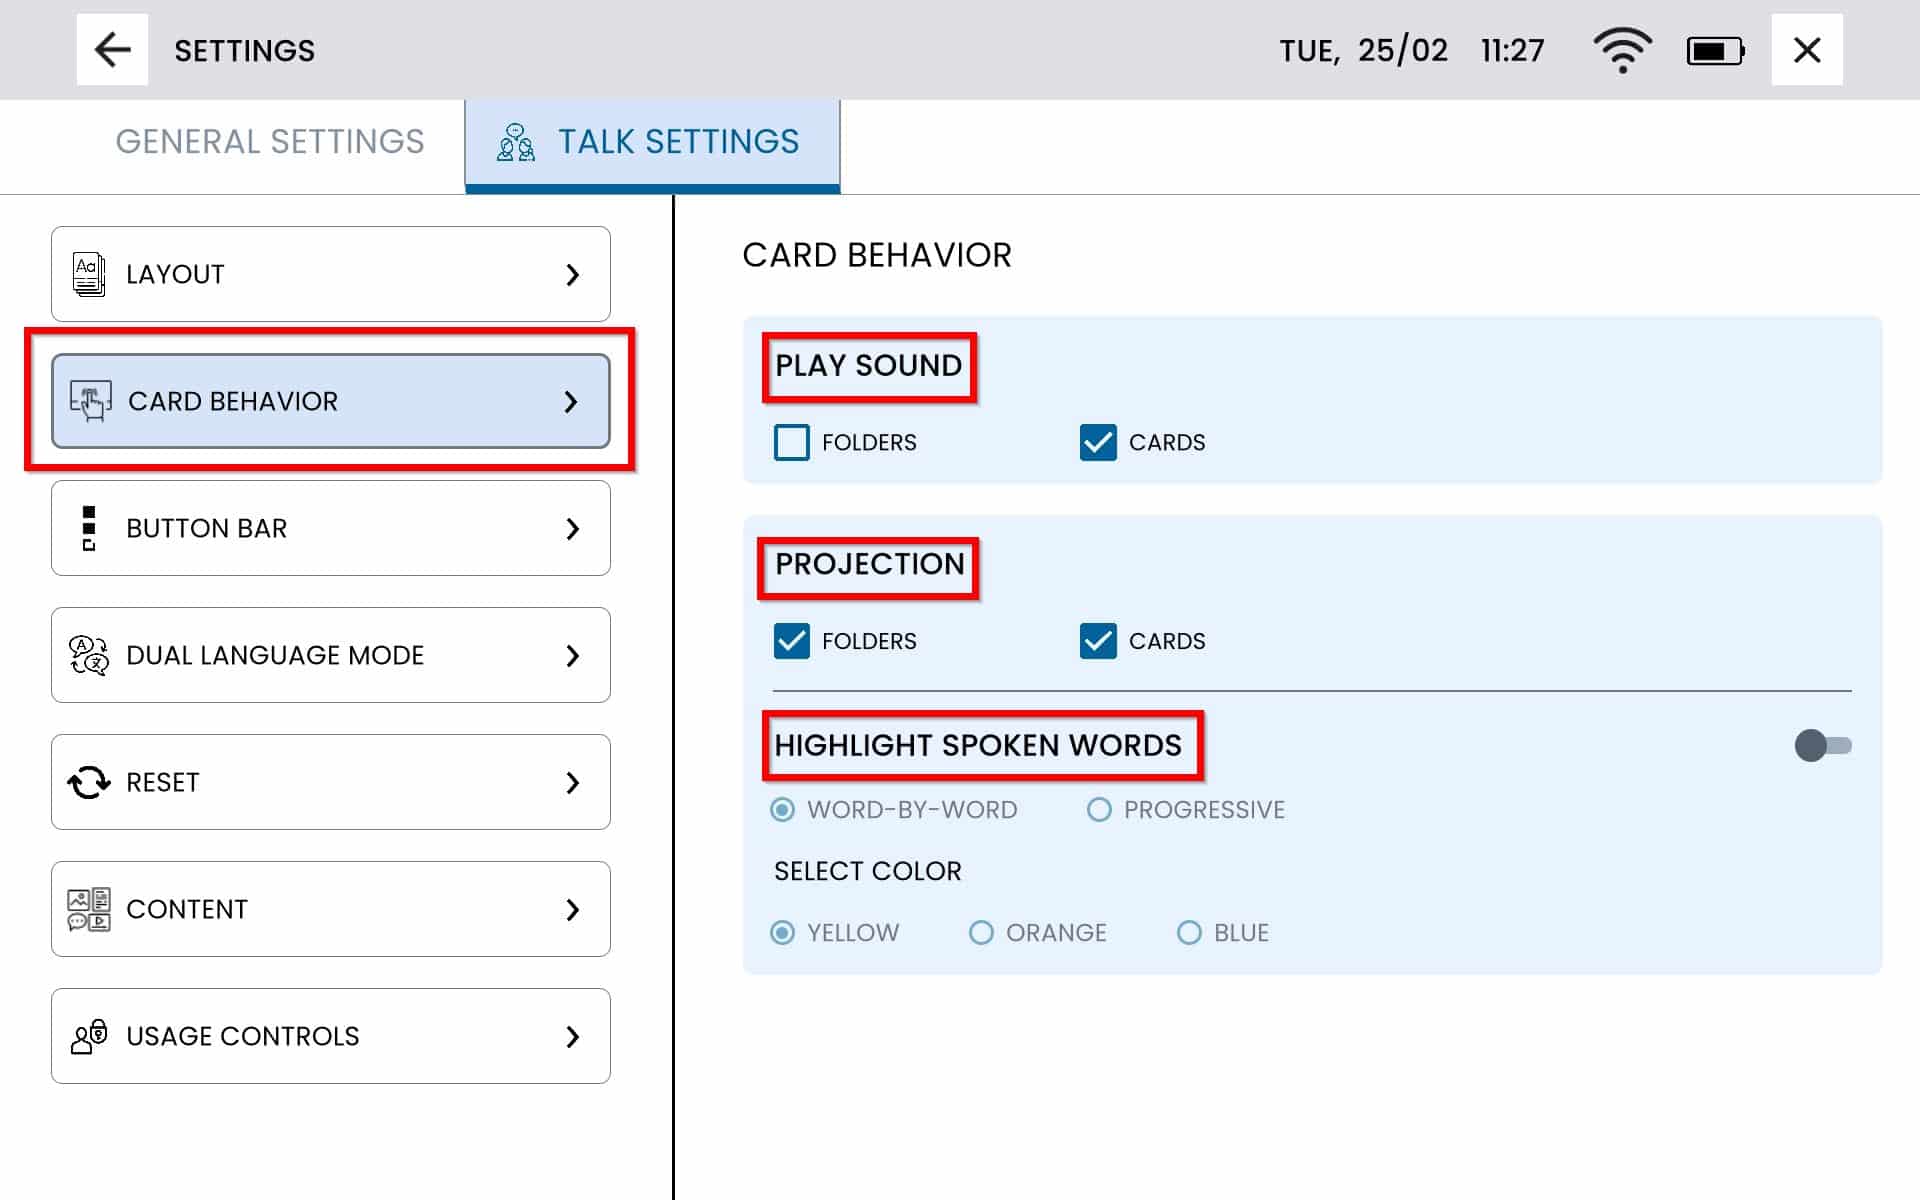Click the Card Behavior hand icon

[x=90, y=401]
